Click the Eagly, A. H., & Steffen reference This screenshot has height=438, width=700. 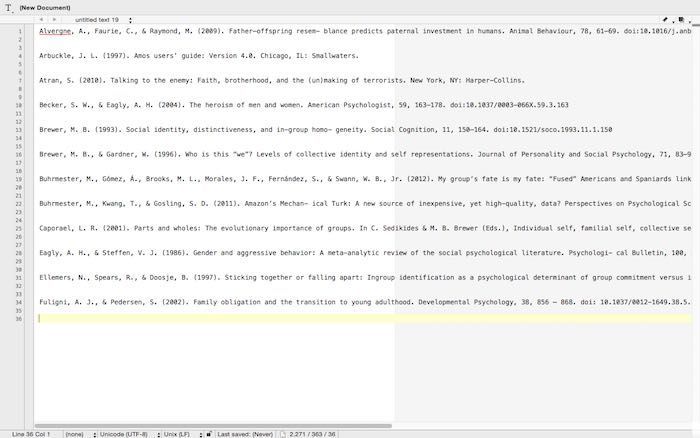tap(365, 253)
